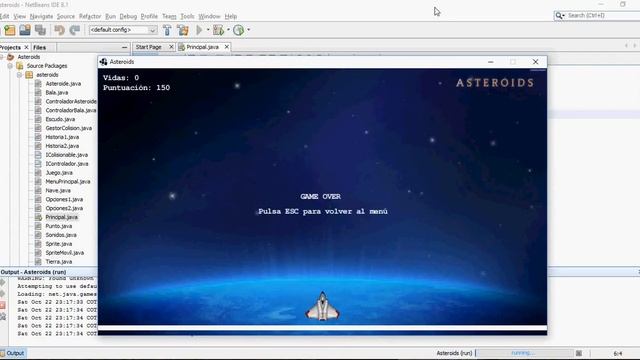Click the Save All toolbar icon
Image resolution: width=640 pixels, height=360 pixels.
[x=40, y=30]
